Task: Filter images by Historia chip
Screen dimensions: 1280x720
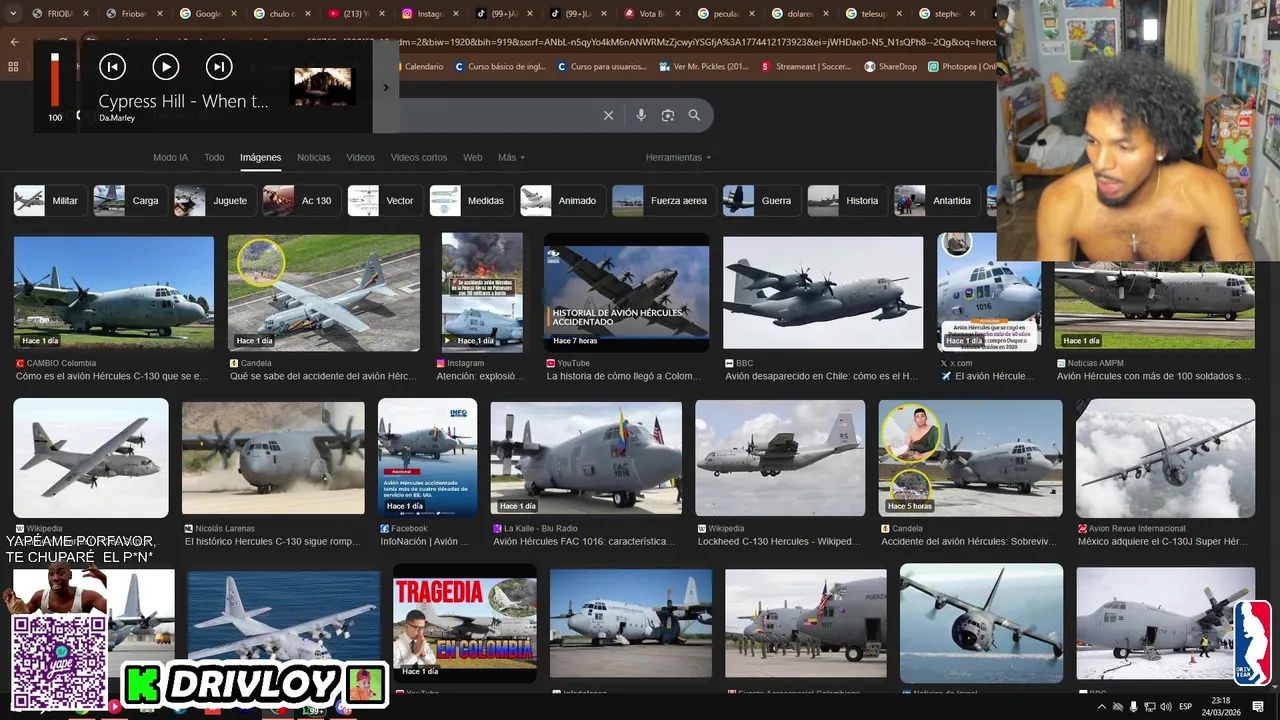Action: tap(846, 201)
